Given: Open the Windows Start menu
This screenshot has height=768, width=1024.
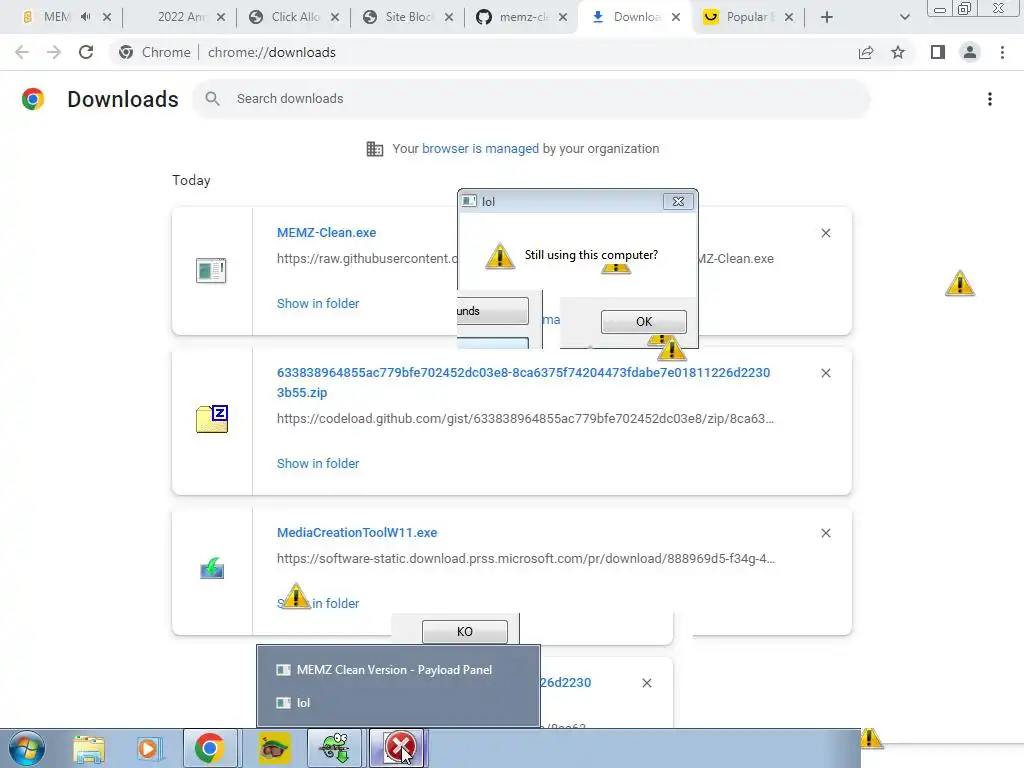Looking at the screenshot, I should [27, 748].
